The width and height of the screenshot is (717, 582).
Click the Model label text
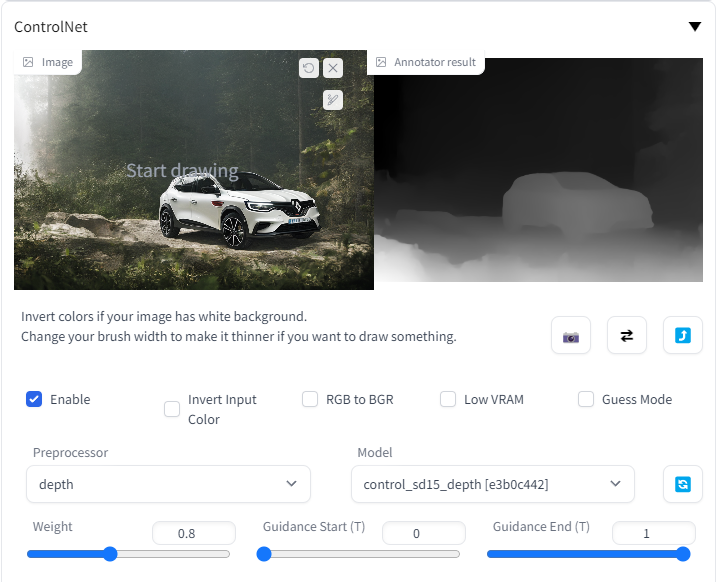pyautogui.click(x=375, y=453)
